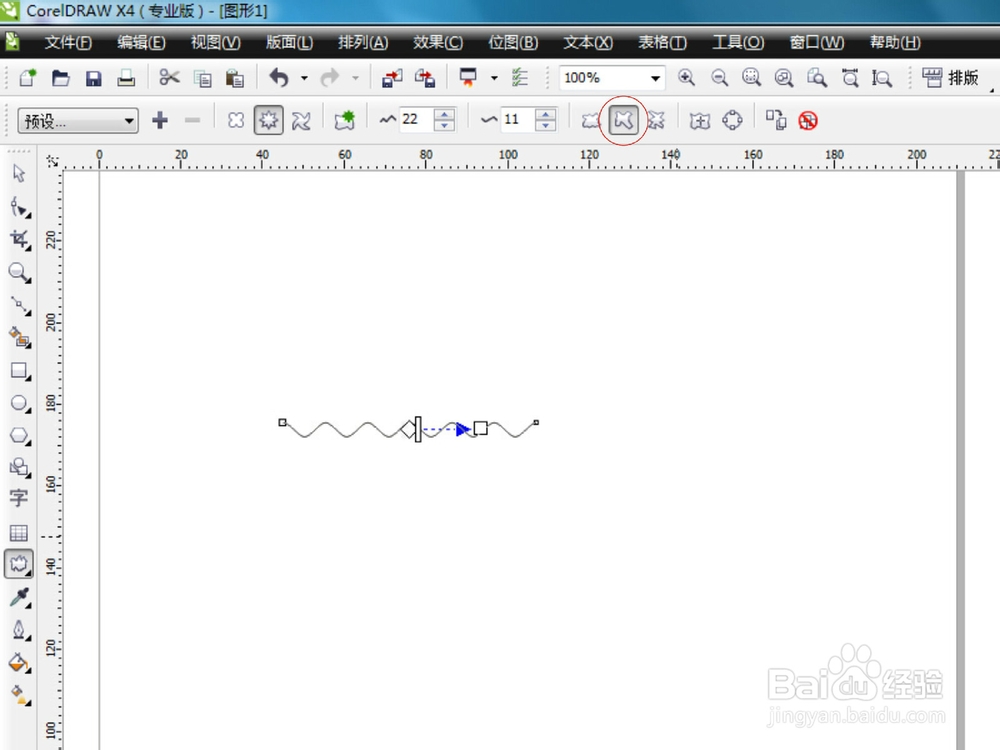Click the Paste clipboard icon
The width and height of the screenshot is (1000, 750).
click(x=235, y=78)
